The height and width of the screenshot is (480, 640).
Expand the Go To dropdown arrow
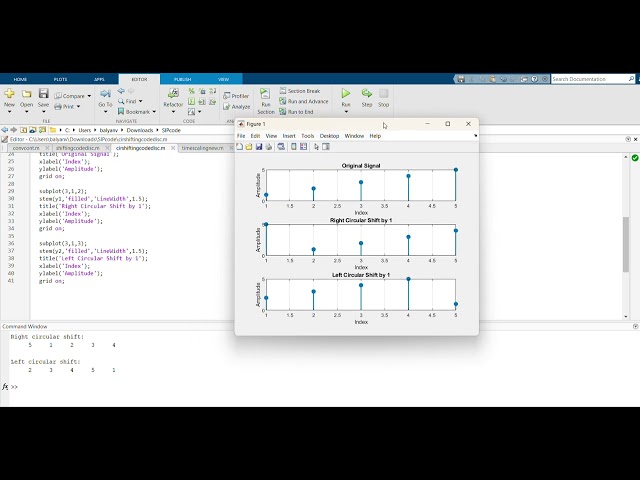tap(105, 112)
